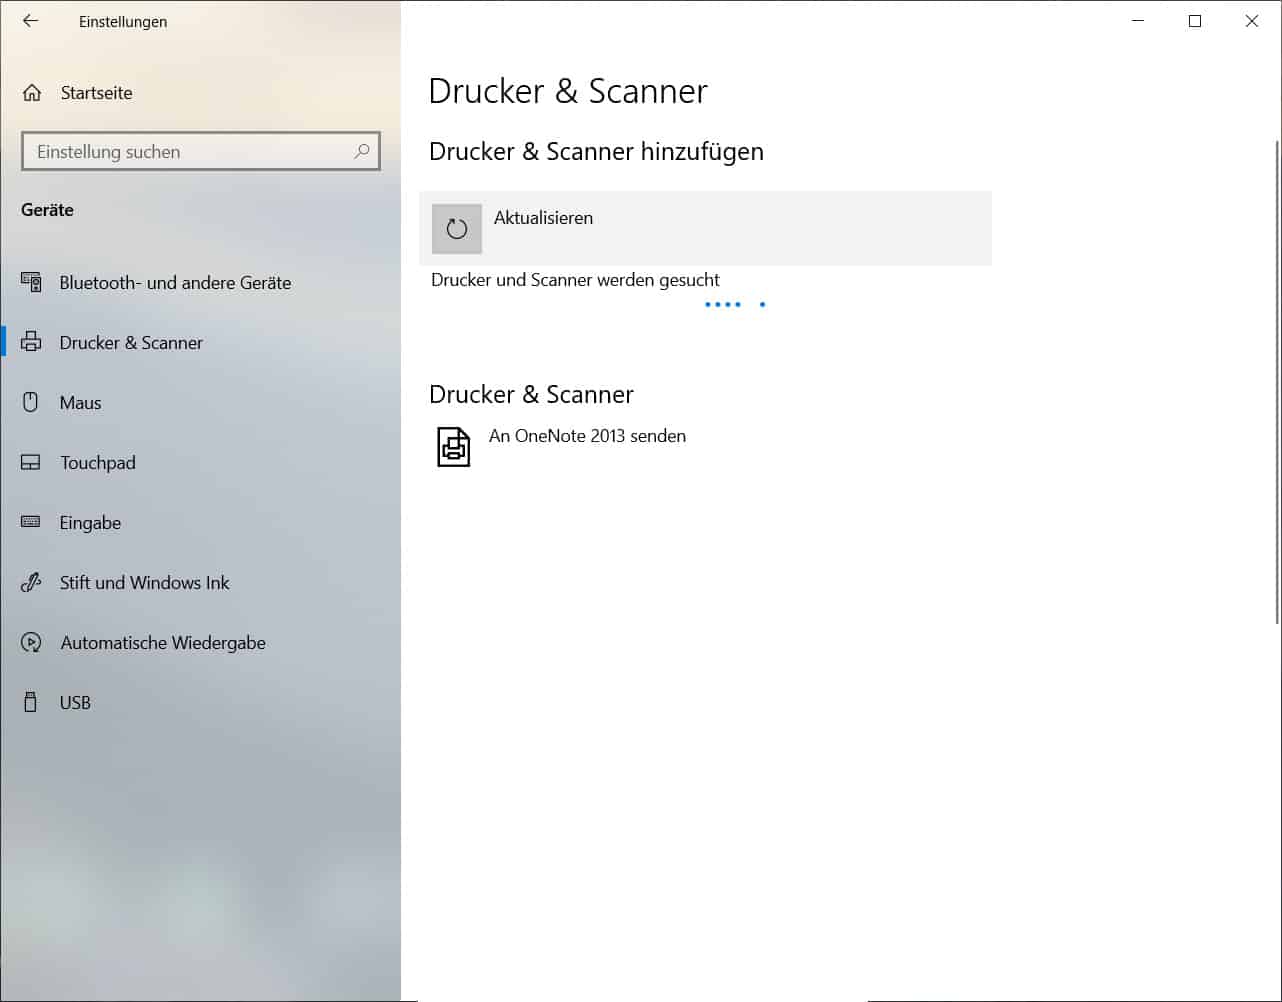This screenshot has width=1282, height=1002.
Task: Click the Geräte section heading
Action: (47, 210)
